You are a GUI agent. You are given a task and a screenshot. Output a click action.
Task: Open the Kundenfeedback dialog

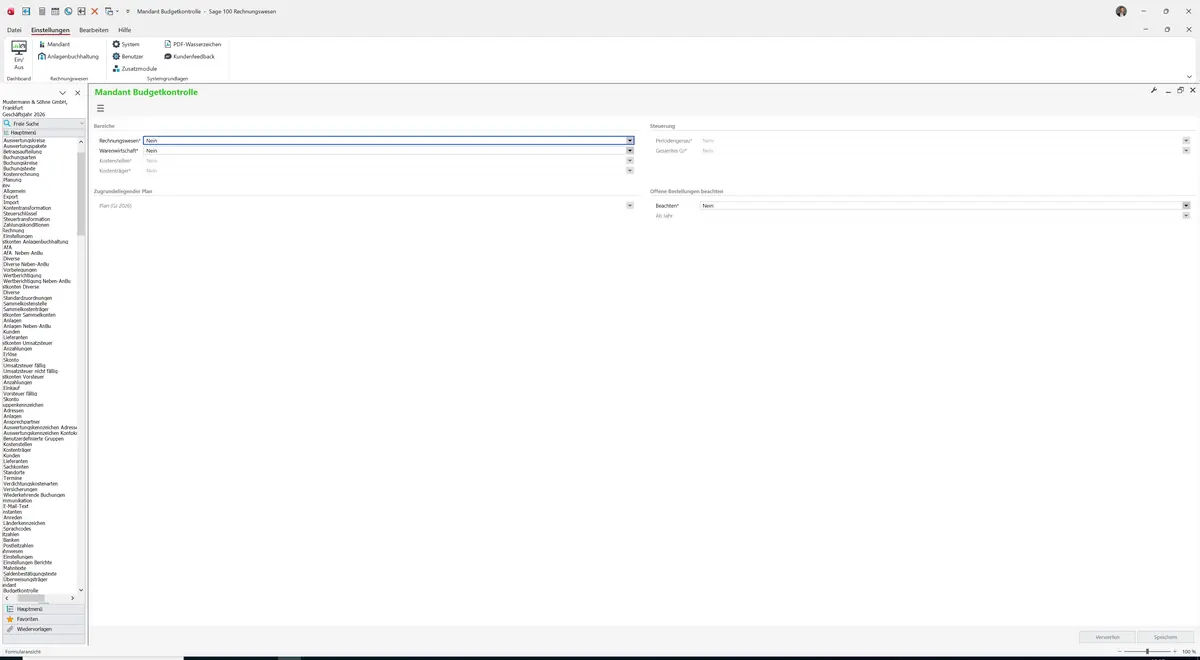(x=189, y=56)
